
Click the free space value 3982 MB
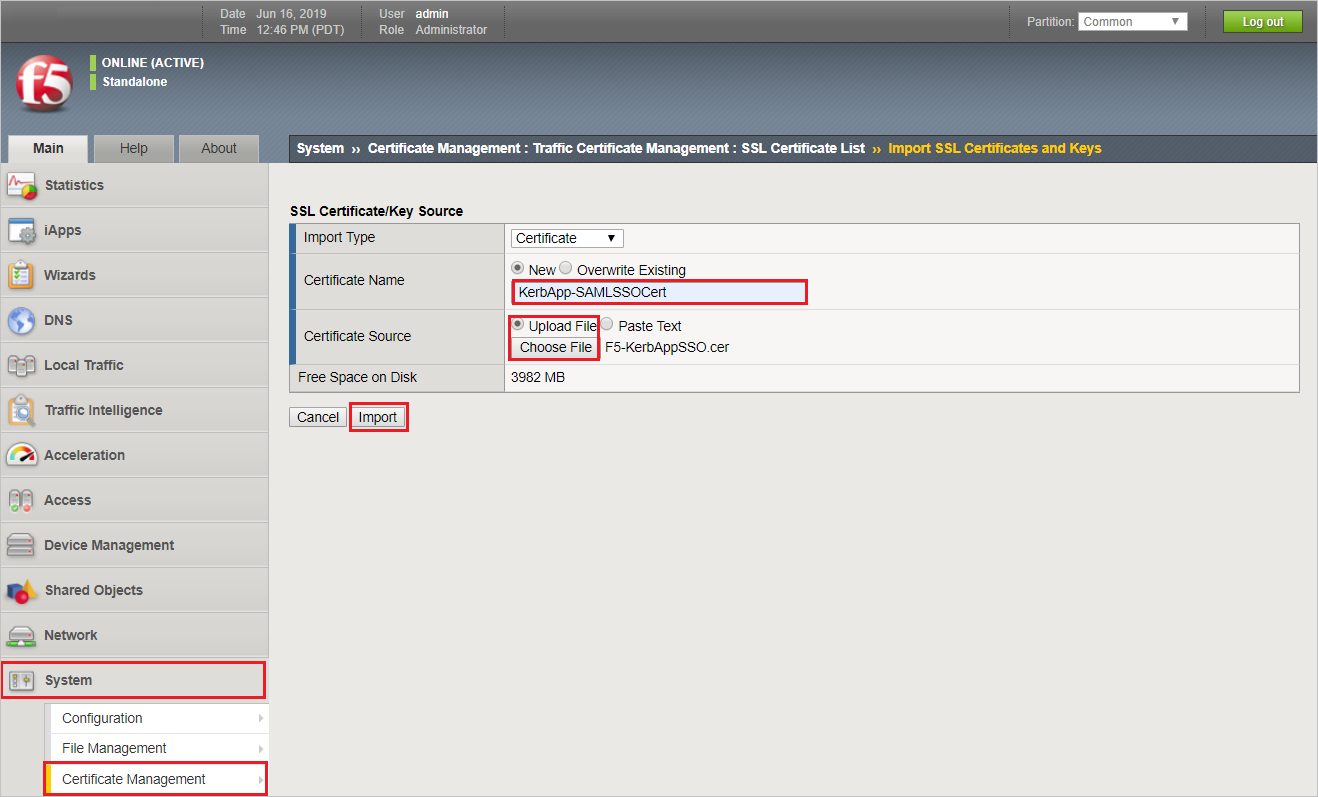coord(539,377)
